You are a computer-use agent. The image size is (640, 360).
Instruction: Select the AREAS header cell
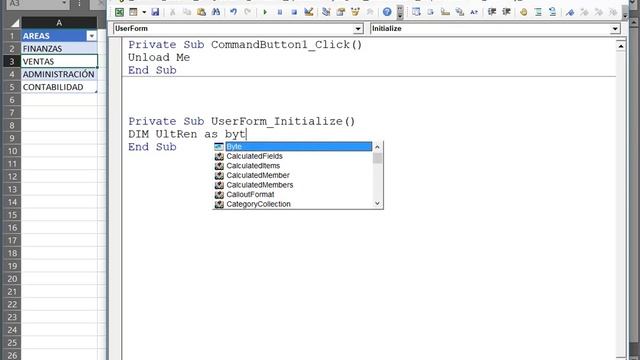coord(59,36)
